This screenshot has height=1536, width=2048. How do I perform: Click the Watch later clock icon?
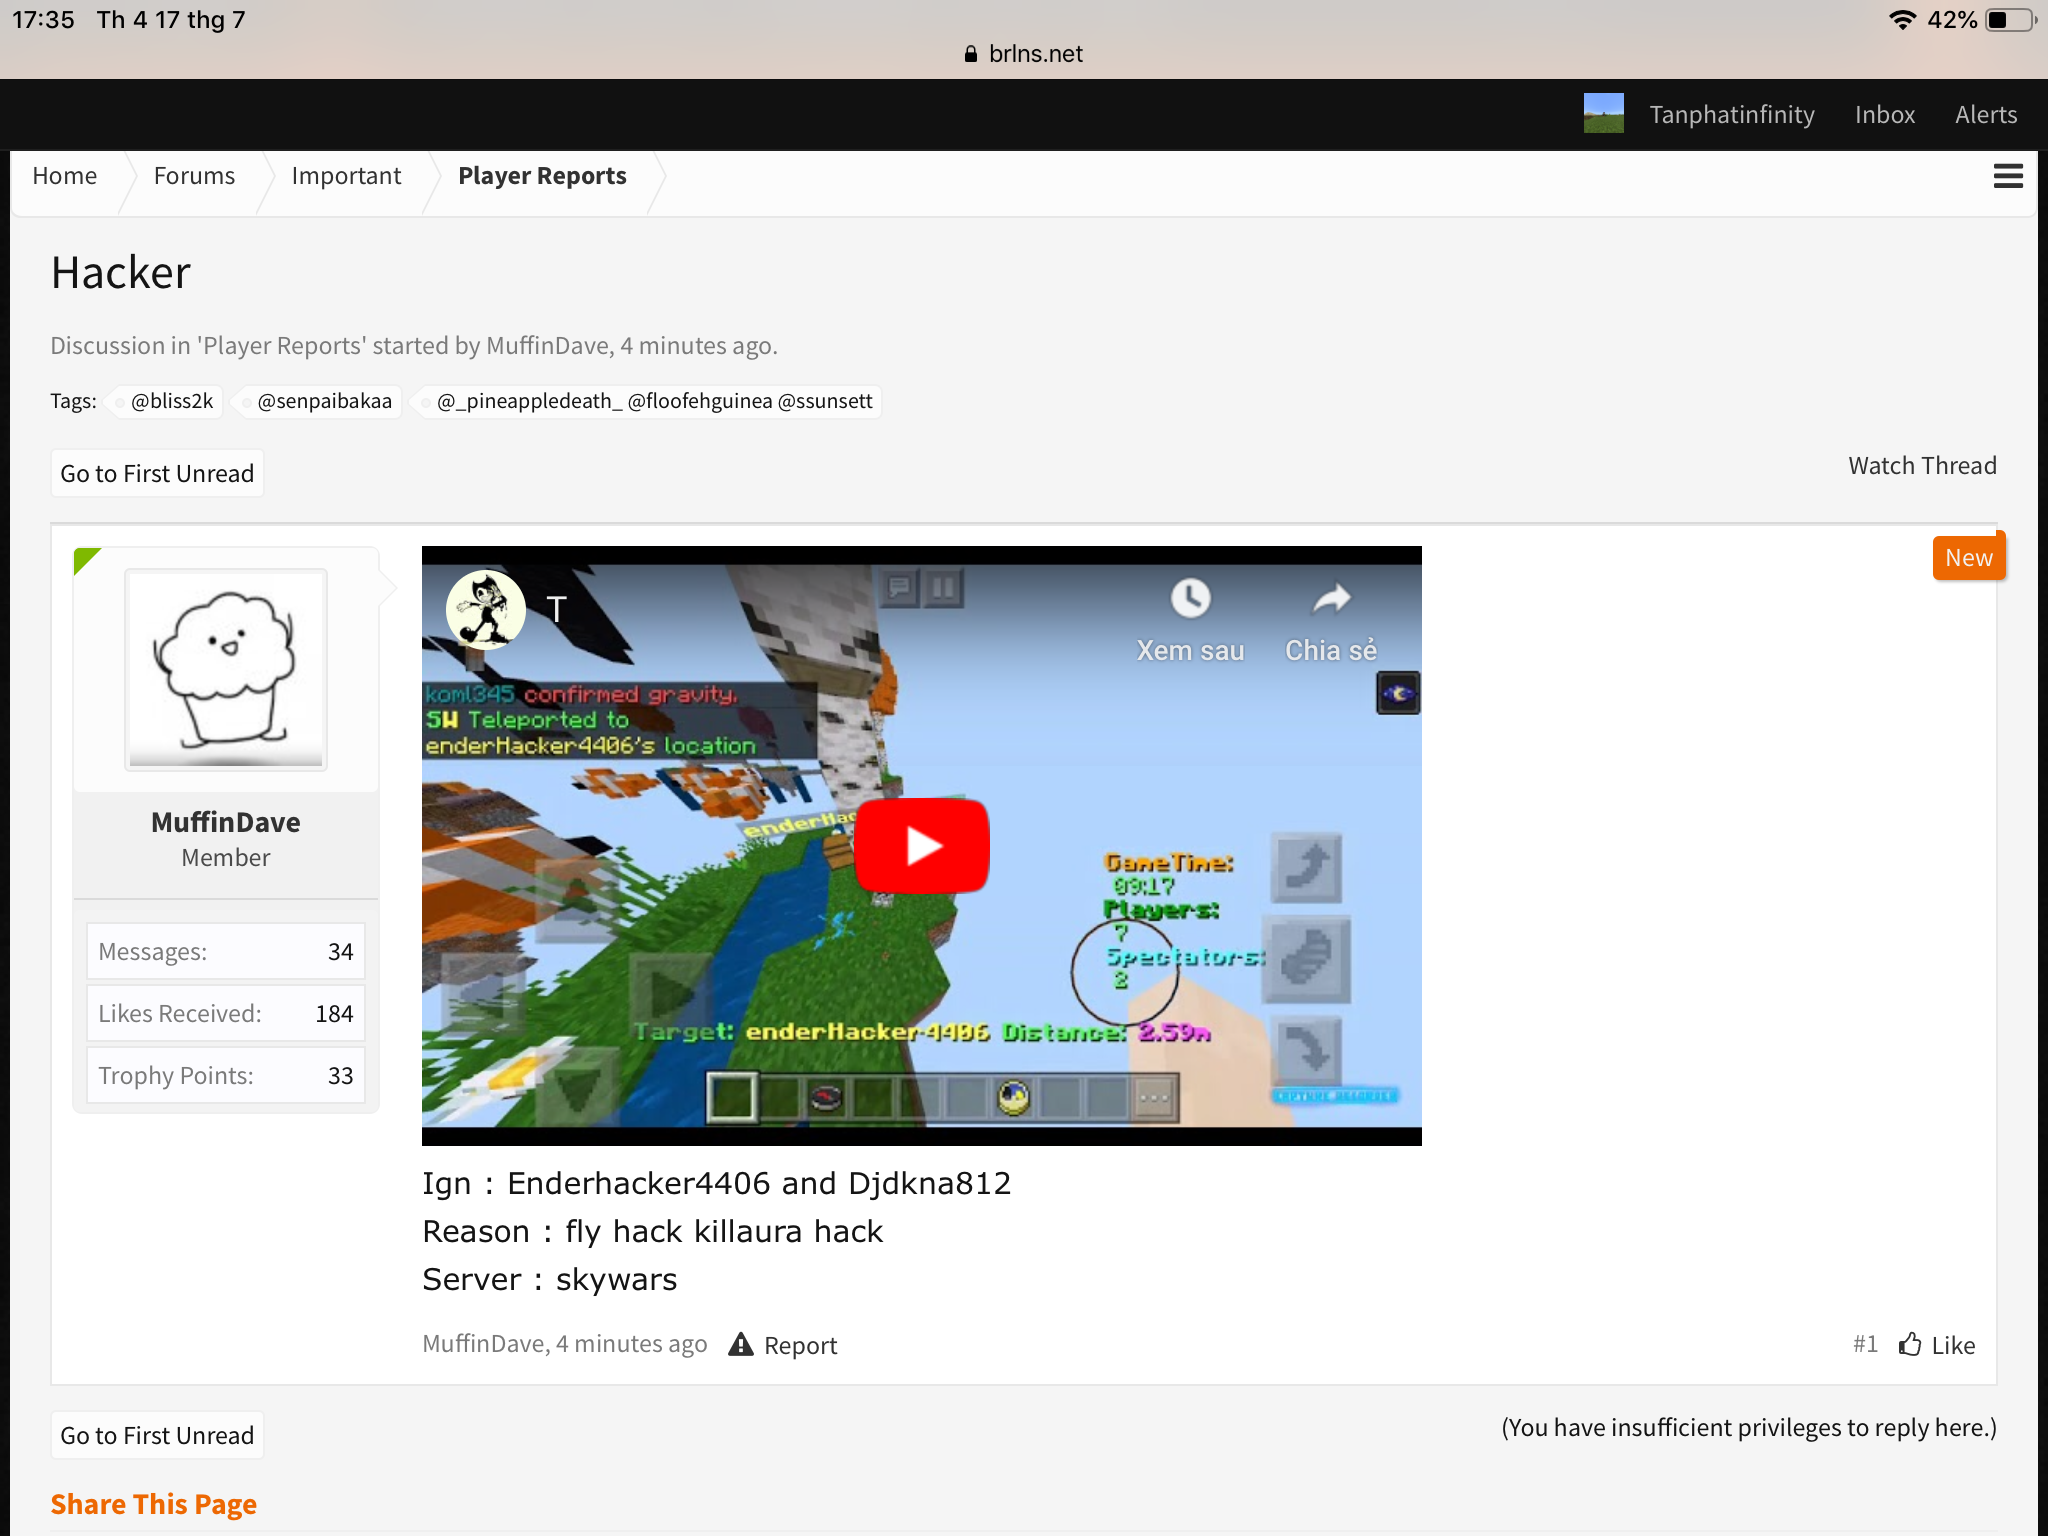pyautogui.click(x=1190, y=598)
